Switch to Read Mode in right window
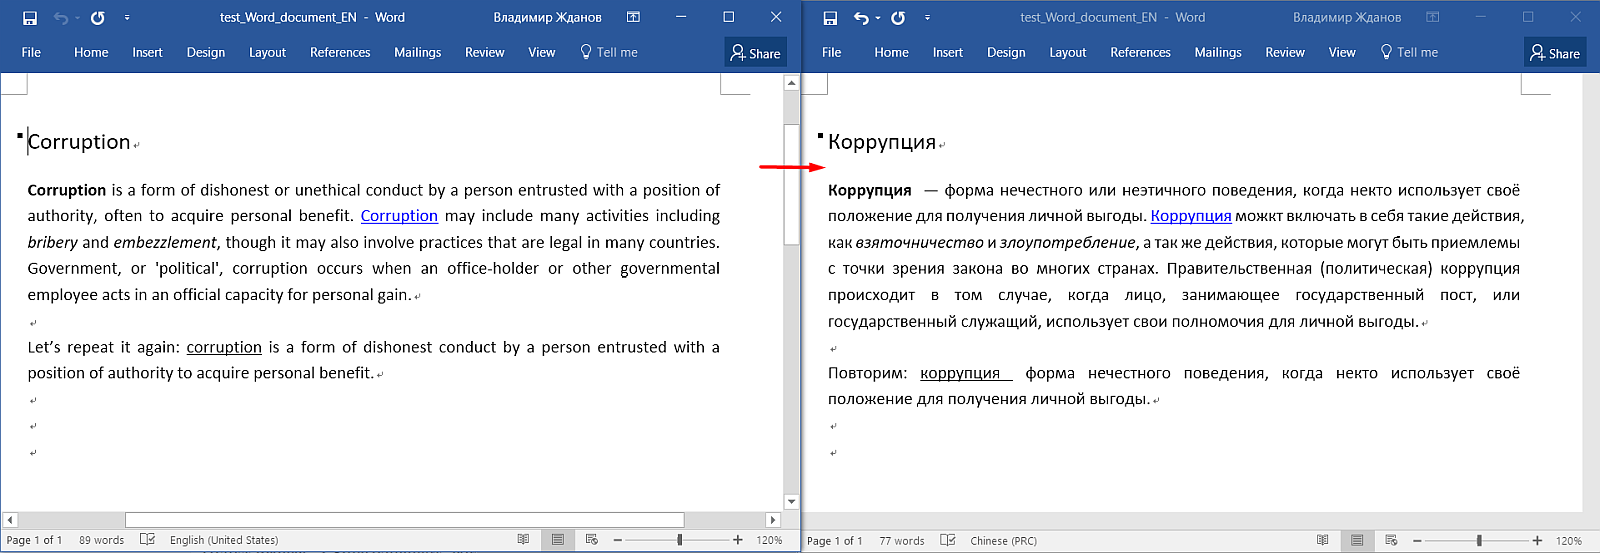The width and height of the screenshot is (1600, 553). point(1323,540)
